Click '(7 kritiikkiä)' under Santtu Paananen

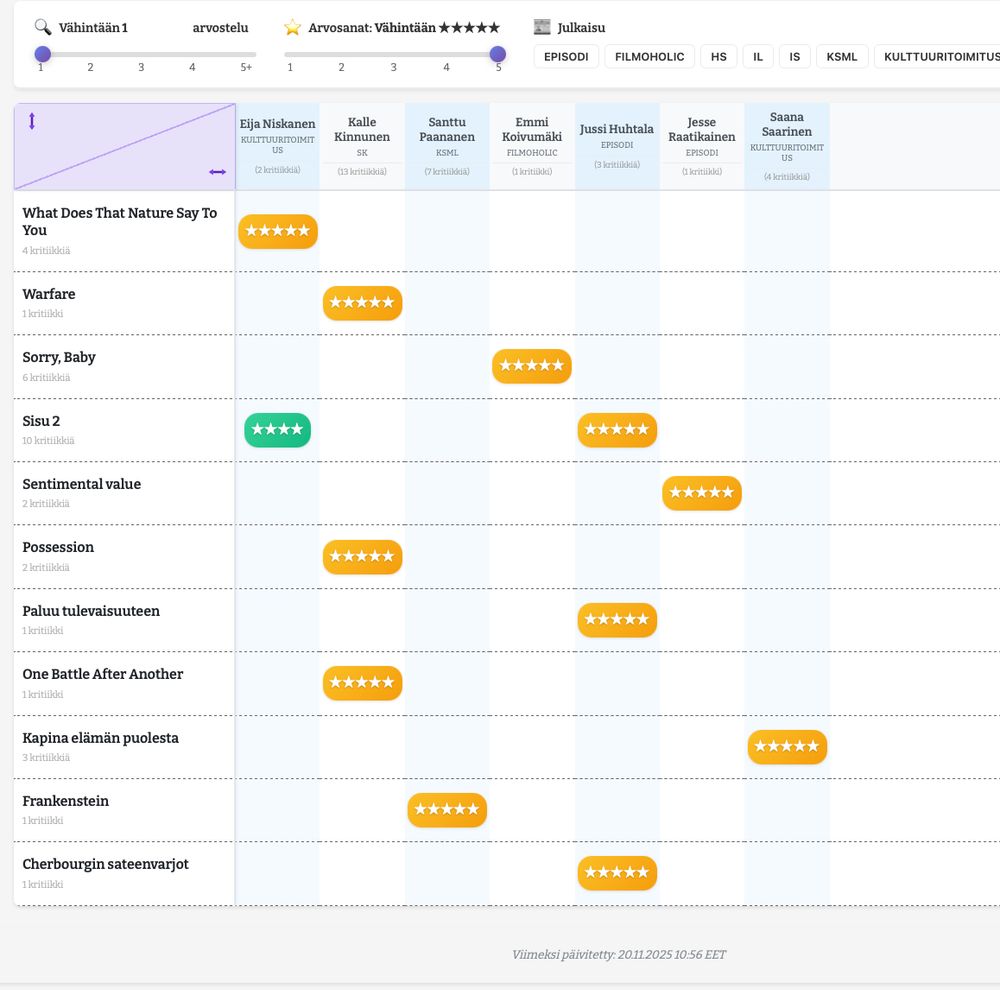(447, 172)
